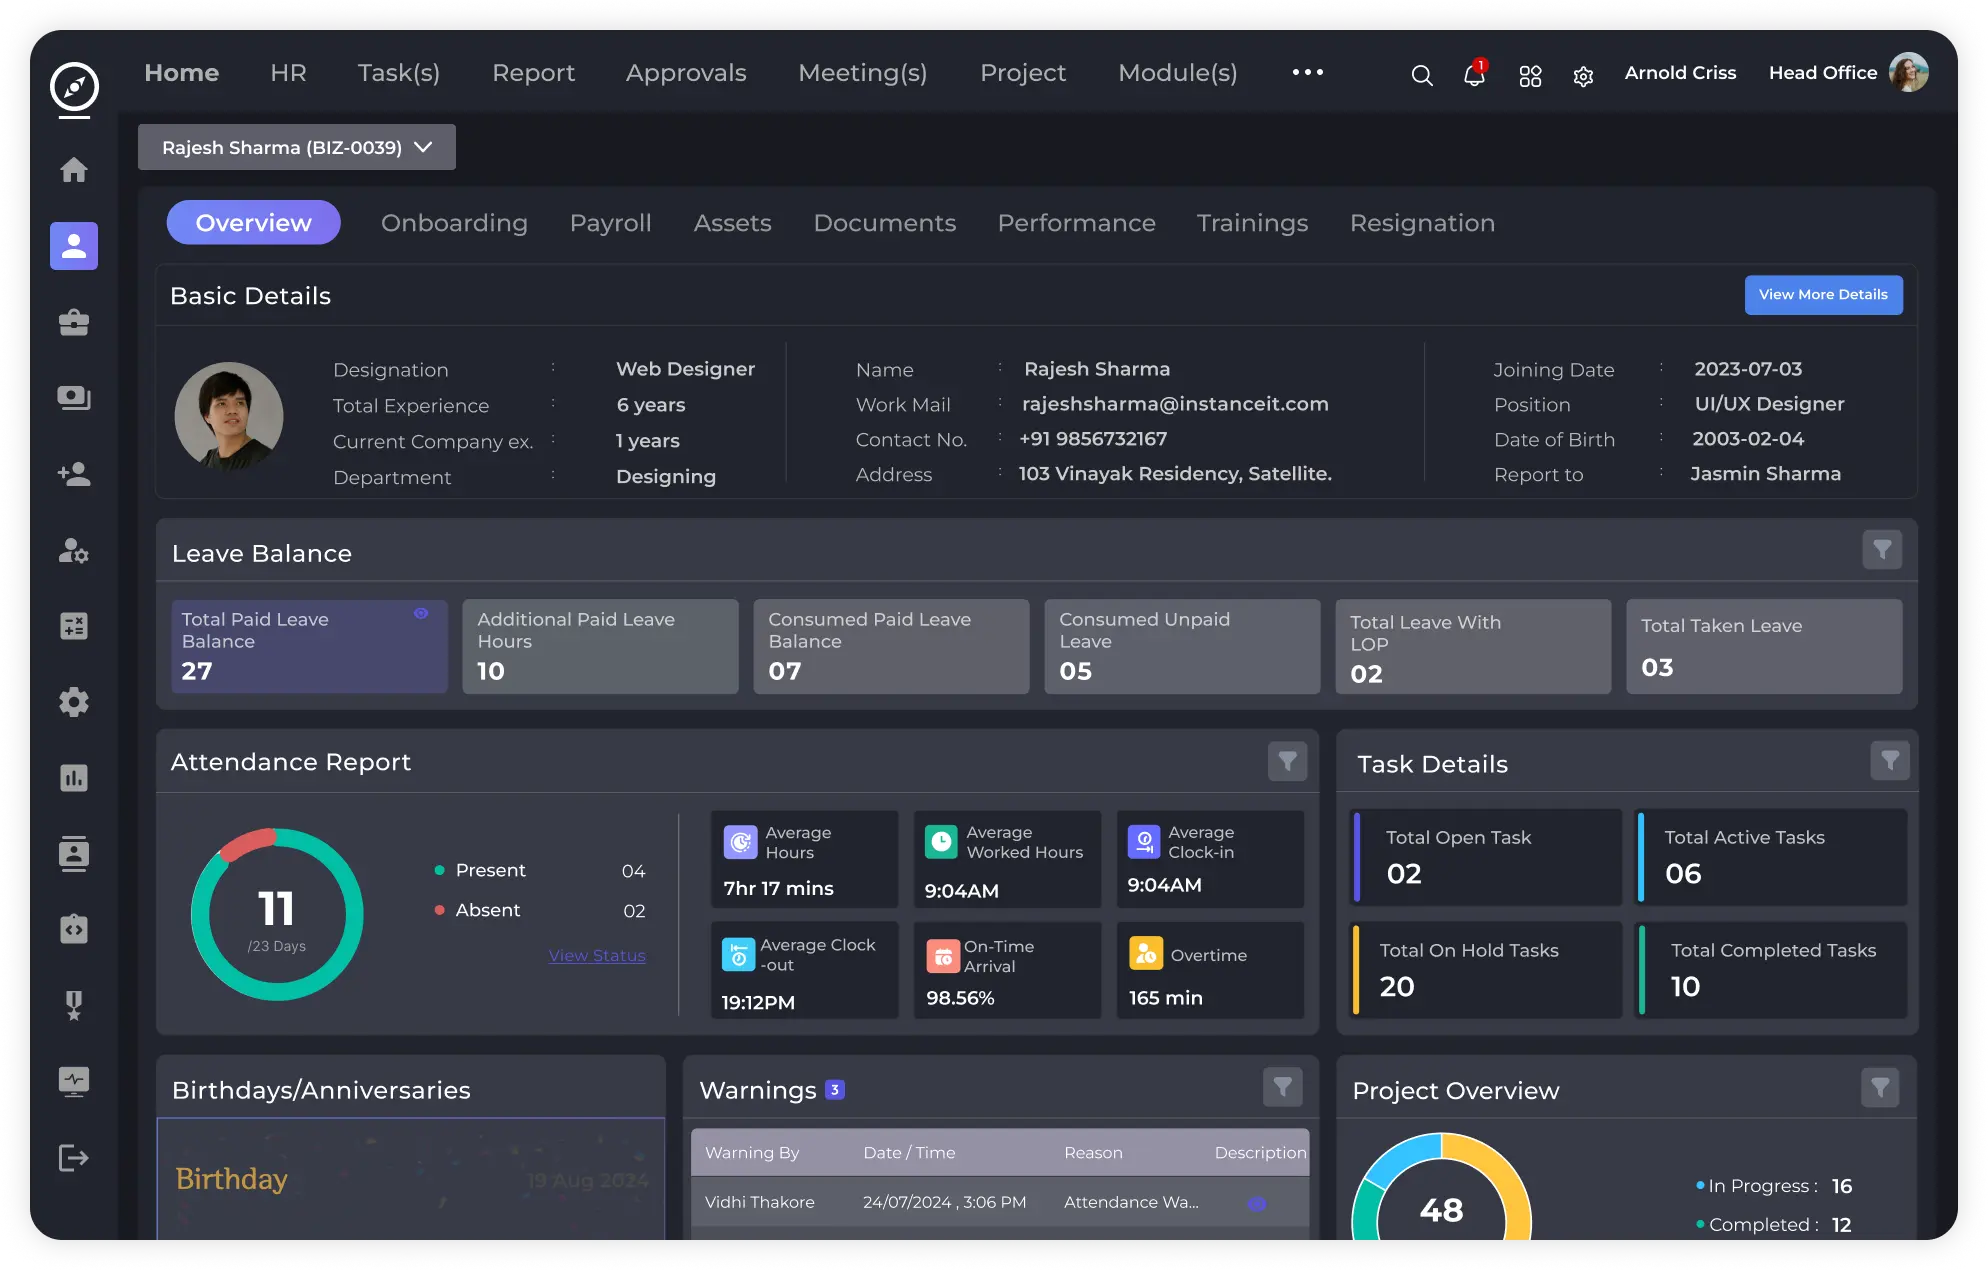This screenshot has height=1270, width=1988.
Task: Click the View More Details button
Action: click(1824, 295)
